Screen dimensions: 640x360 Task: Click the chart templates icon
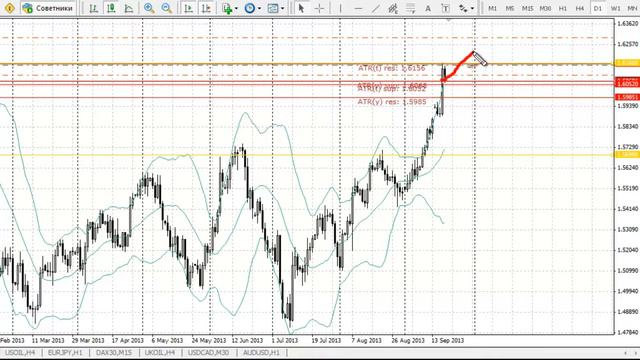coord(273,8)
